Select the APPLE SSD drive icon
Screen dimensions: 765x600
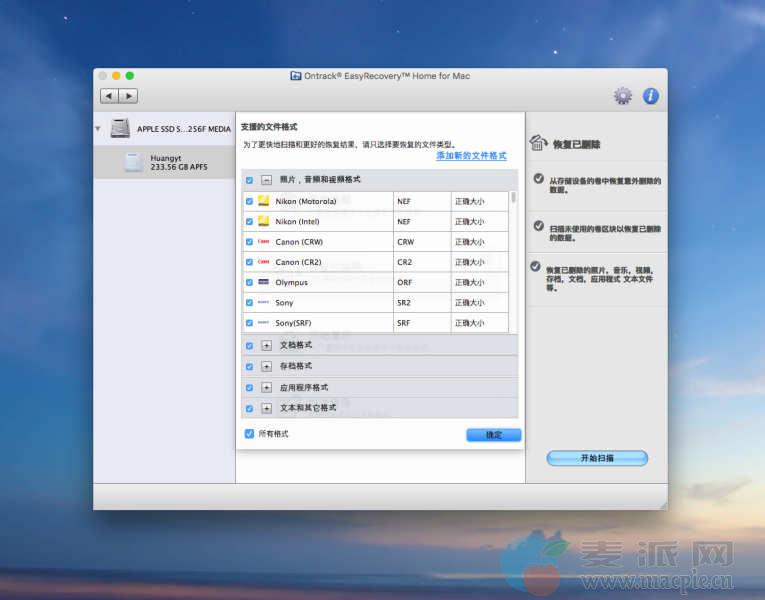(120, 129)
